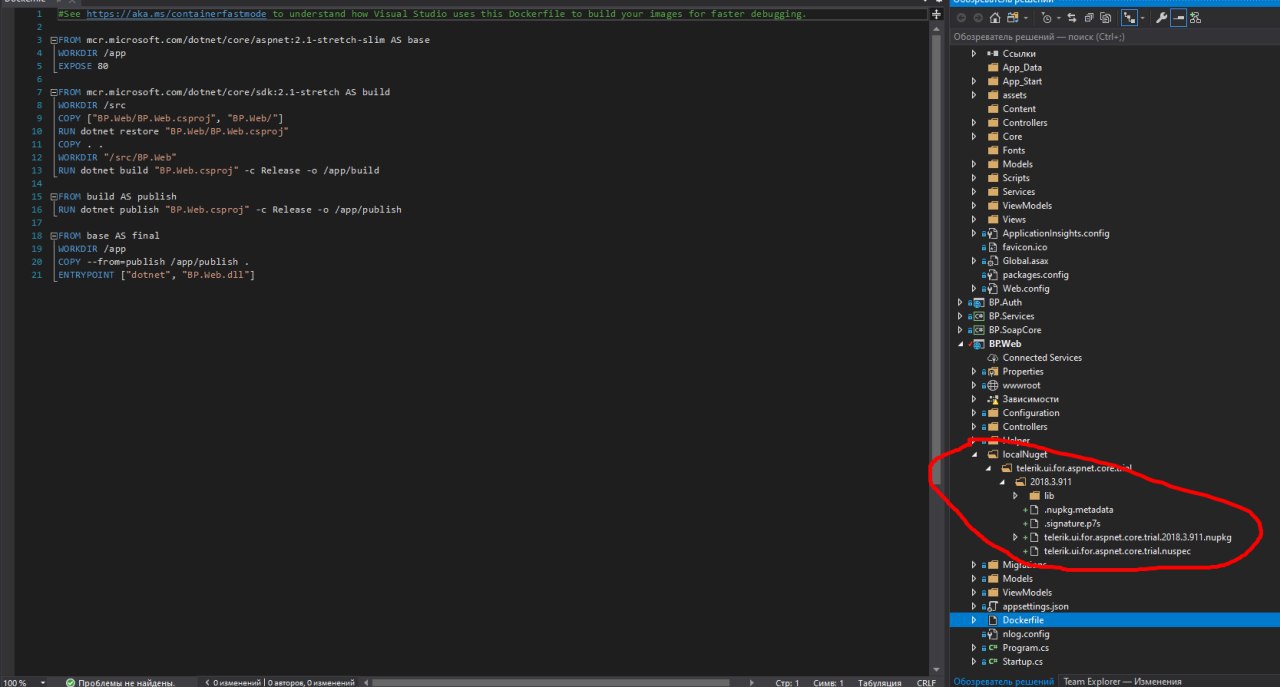
Task: Select the Web.config file
Action: pyautogui.click(x=1026, y=289)
